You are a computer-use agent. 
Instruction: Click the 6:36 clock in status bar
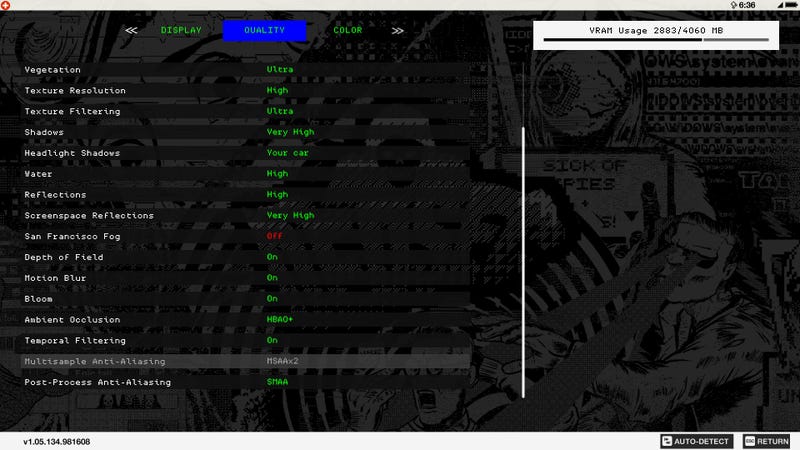pos(747,5)
